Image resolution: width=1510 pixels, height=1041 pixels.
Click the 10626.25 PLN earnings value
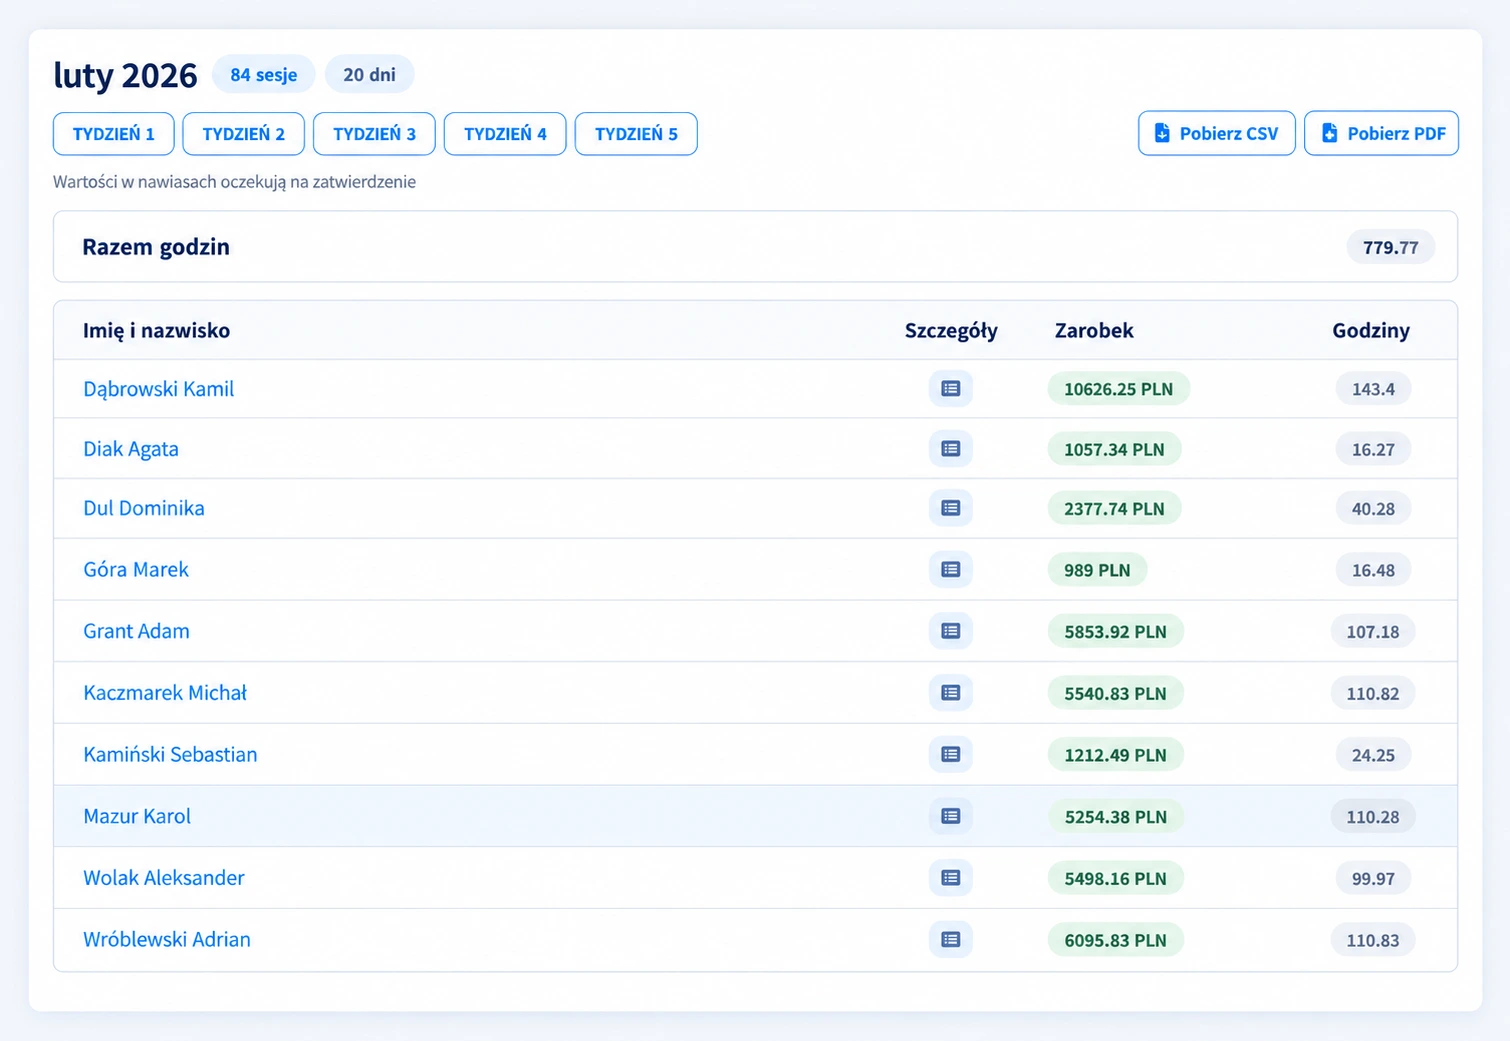click(x=1118, y=389)
